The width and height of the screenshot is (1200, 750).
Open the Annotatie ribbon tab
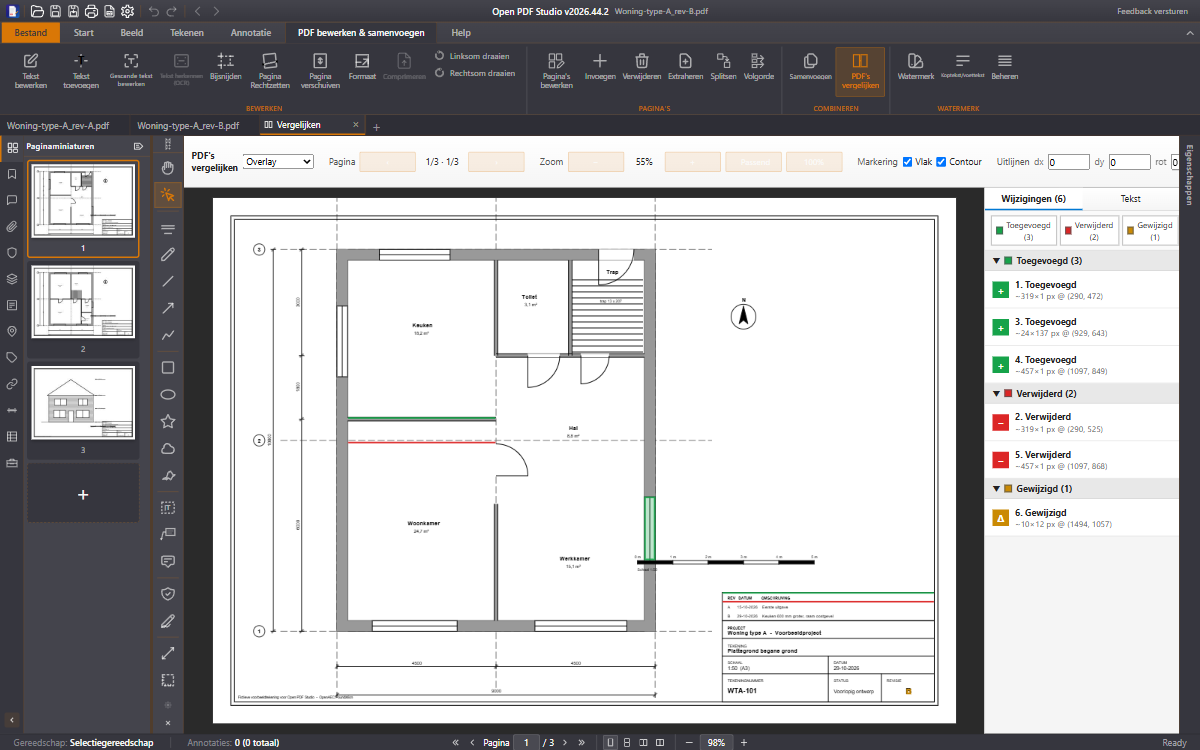point(250,33)
